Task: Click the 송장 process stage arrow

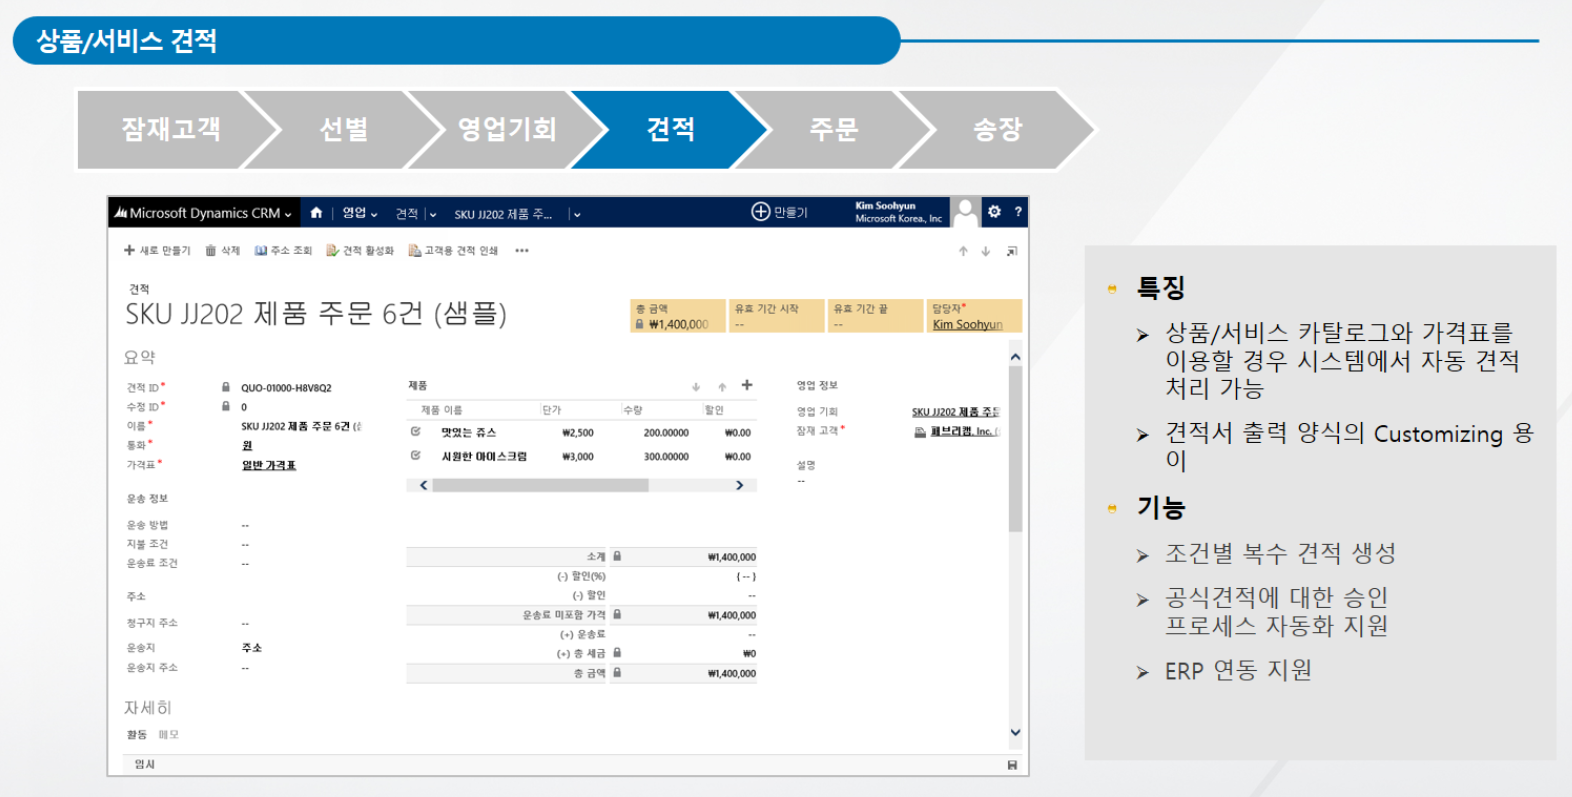Action: pos(997,129)
